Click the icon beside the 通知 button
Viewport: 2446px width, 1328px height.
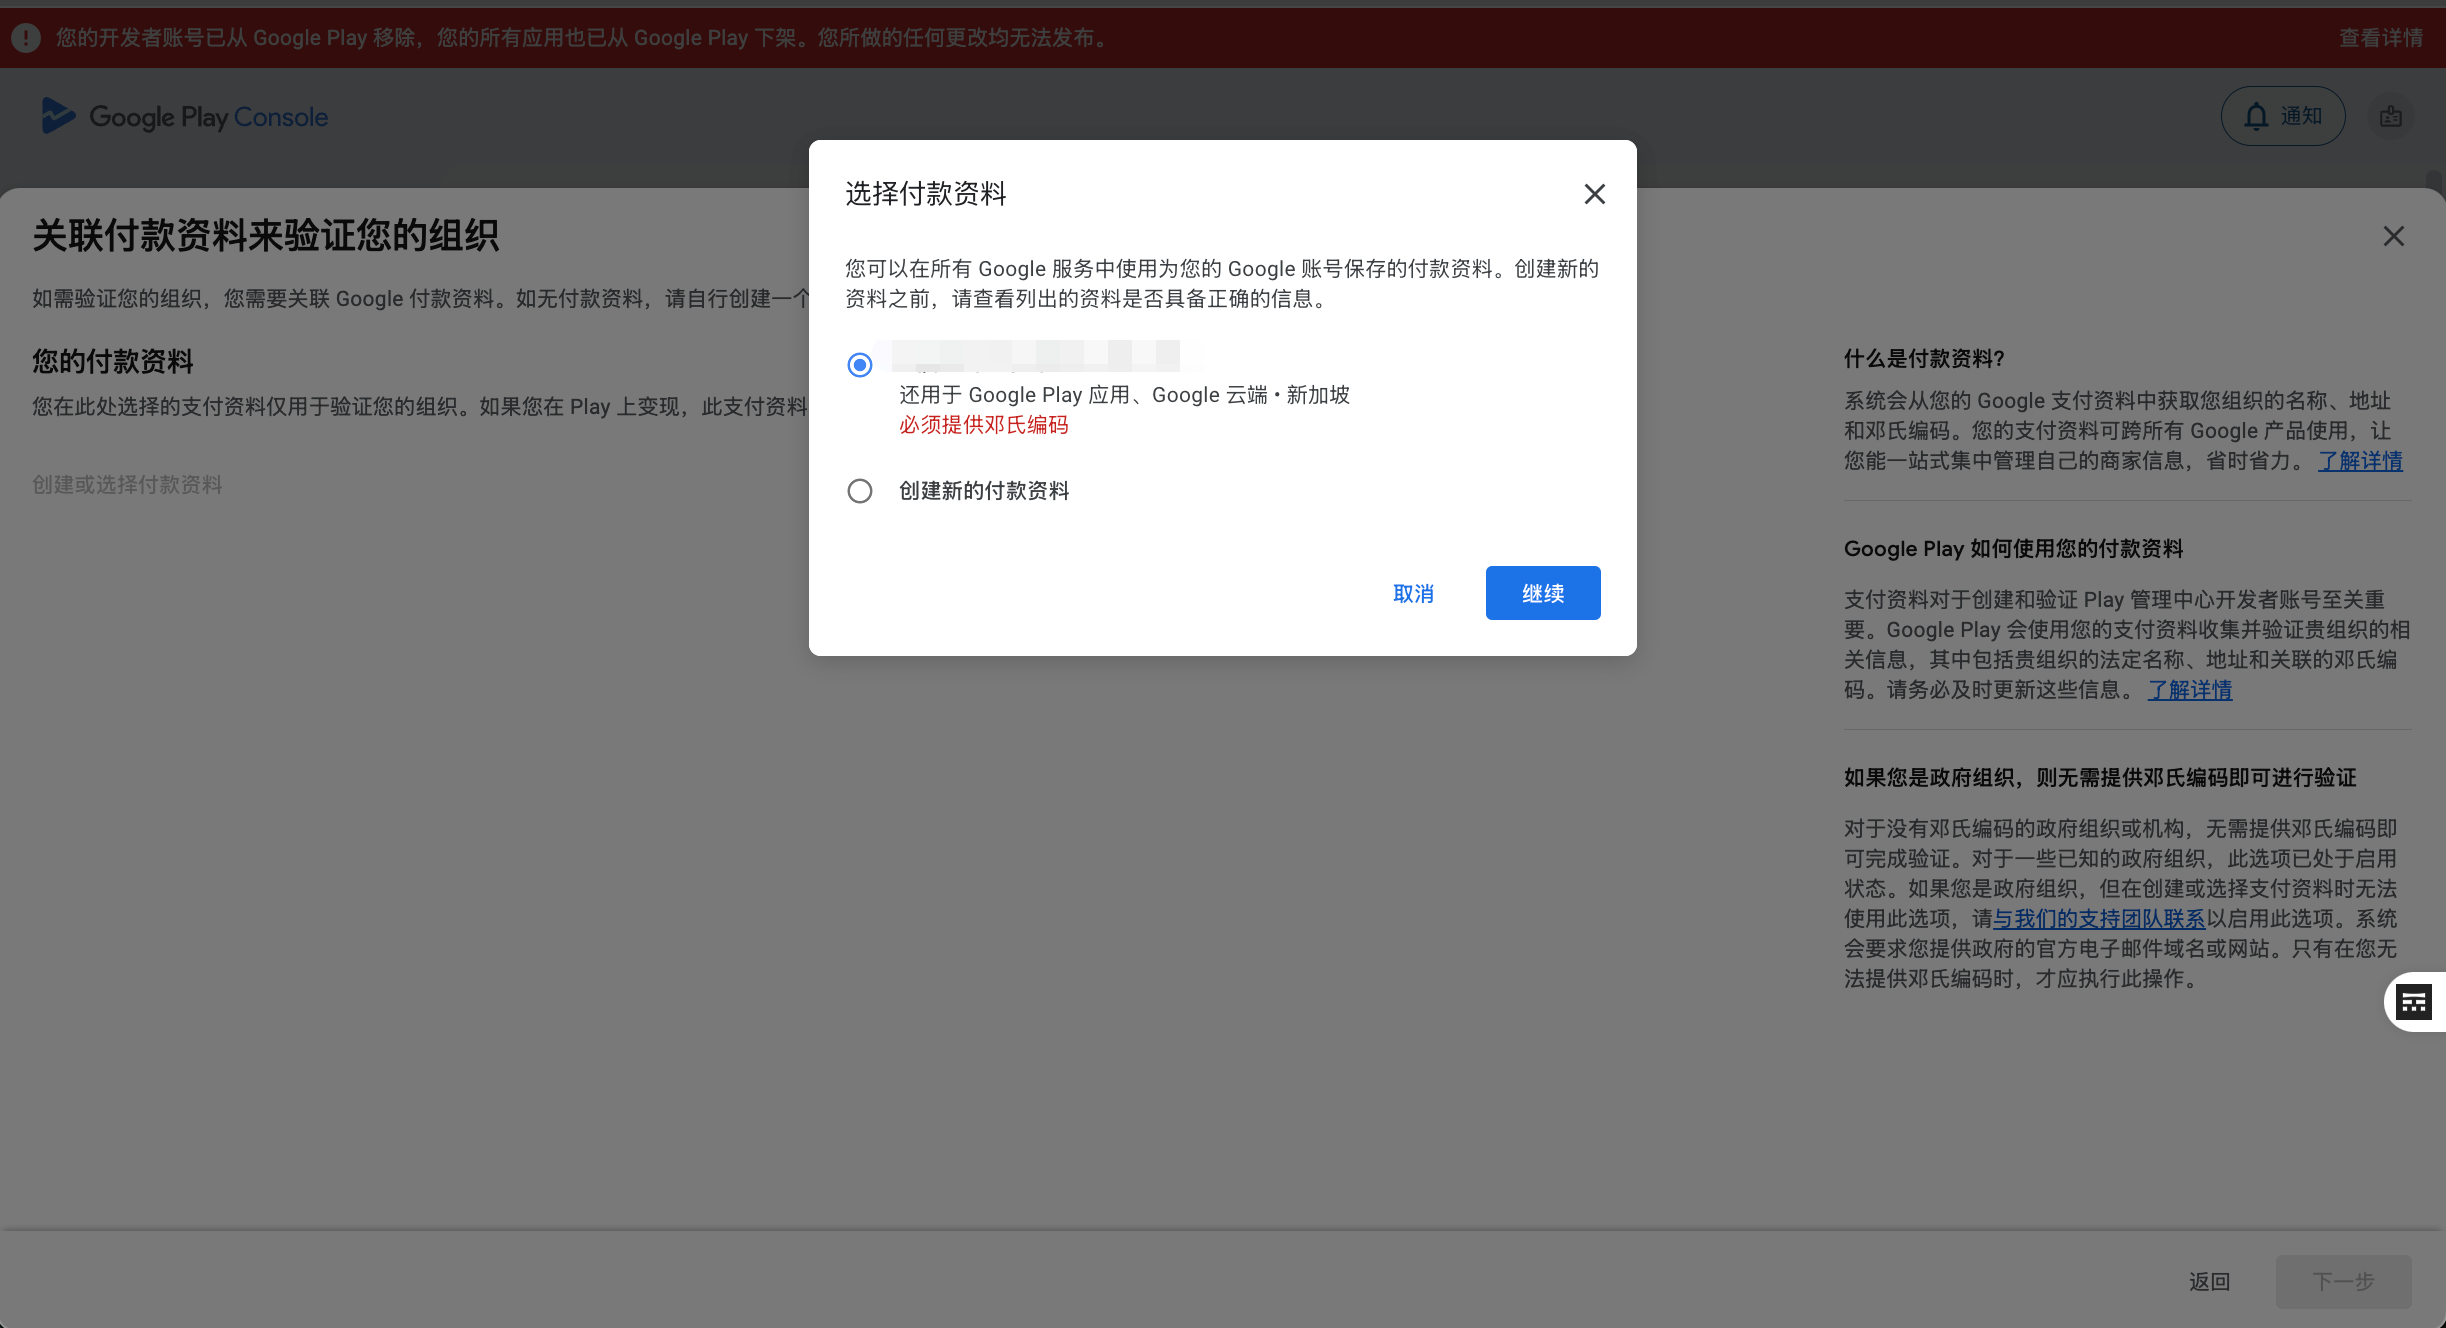[x=2390, y=117]
